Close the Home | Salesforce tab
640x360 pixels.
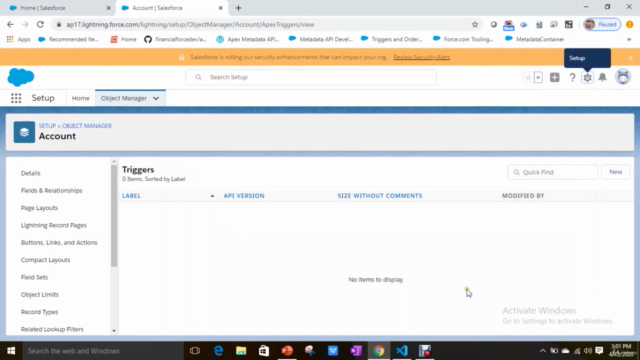pyautogui.click(x=109, y=8)
